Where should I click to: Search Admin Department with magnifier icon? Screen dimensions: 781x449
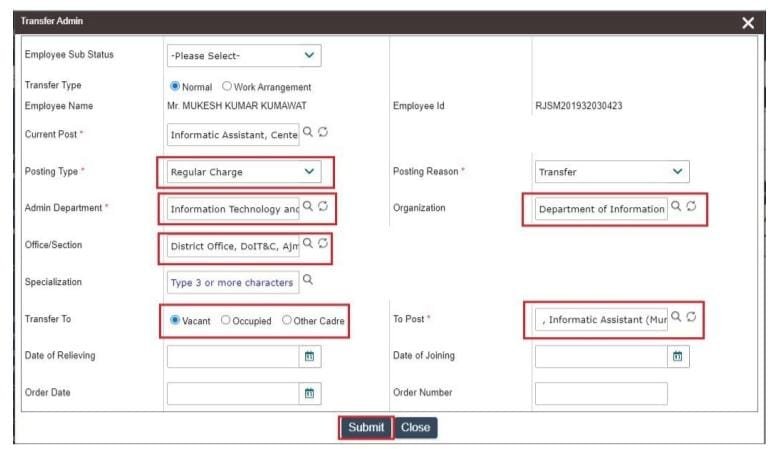(308, 206)
